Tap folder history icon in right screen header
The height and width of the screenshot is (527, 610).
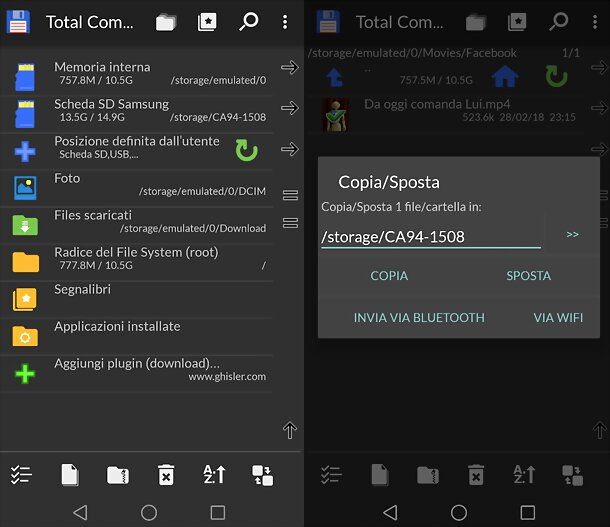pos(476,22)
